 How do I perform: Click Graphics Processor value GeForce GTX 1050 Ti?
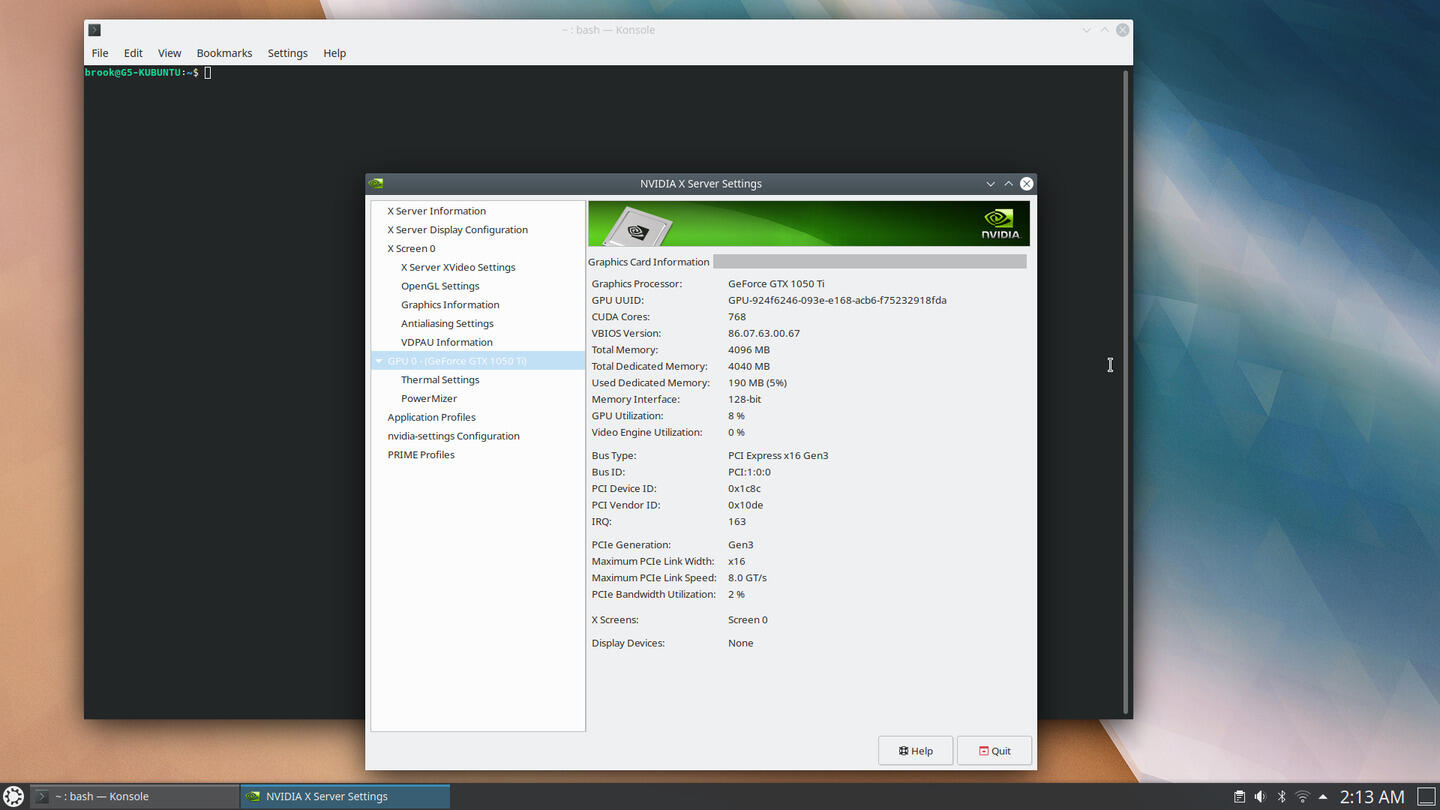coord(776,284)
